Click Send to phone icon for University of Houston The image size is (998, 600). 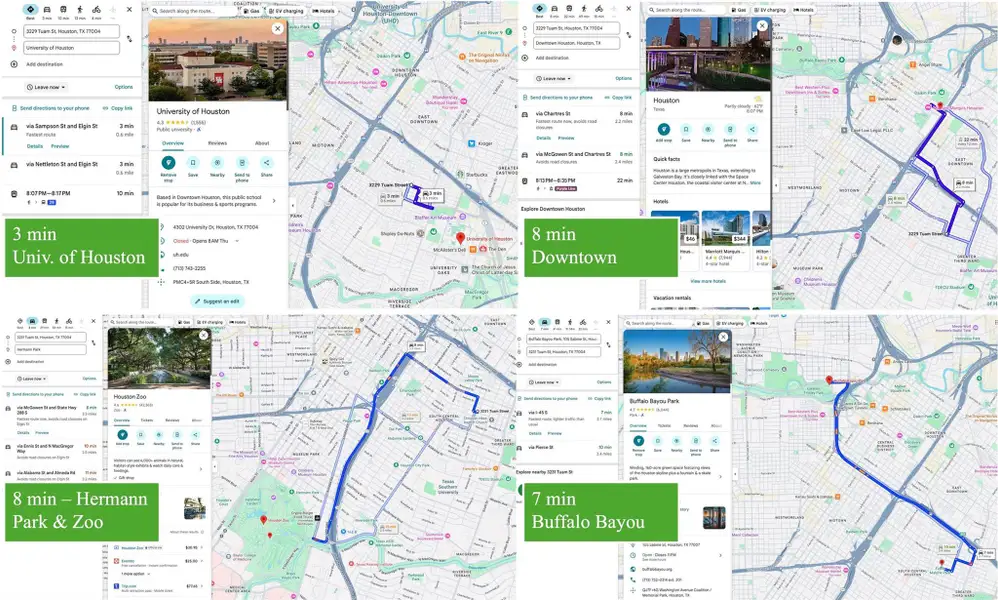(x=242, y=162)
